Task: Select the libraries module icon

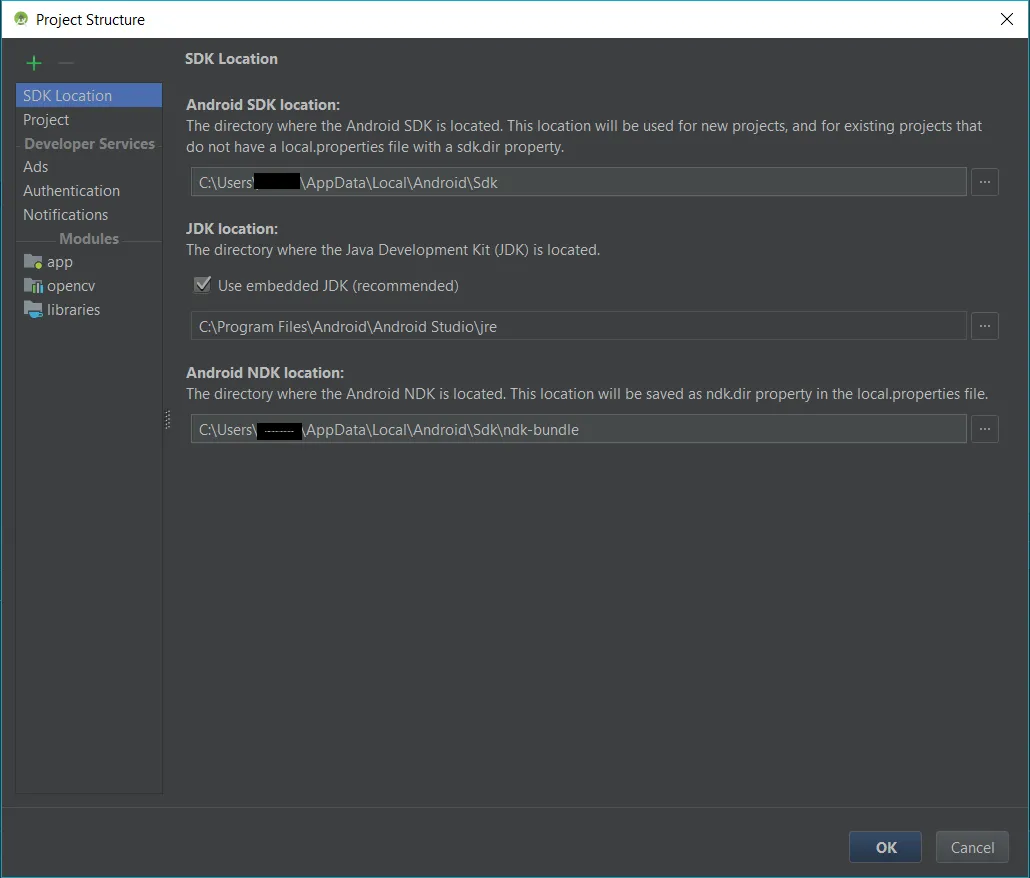Action: point(33,309)
